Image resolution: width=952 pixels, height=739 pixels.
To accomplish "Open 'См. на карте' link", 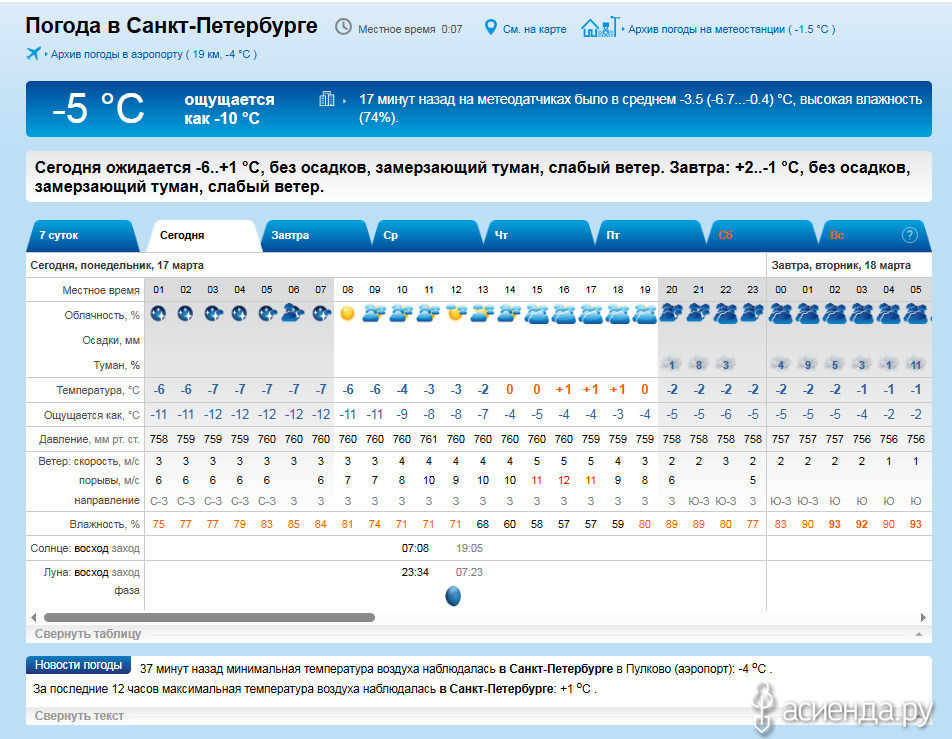I will tap(534, 29).
